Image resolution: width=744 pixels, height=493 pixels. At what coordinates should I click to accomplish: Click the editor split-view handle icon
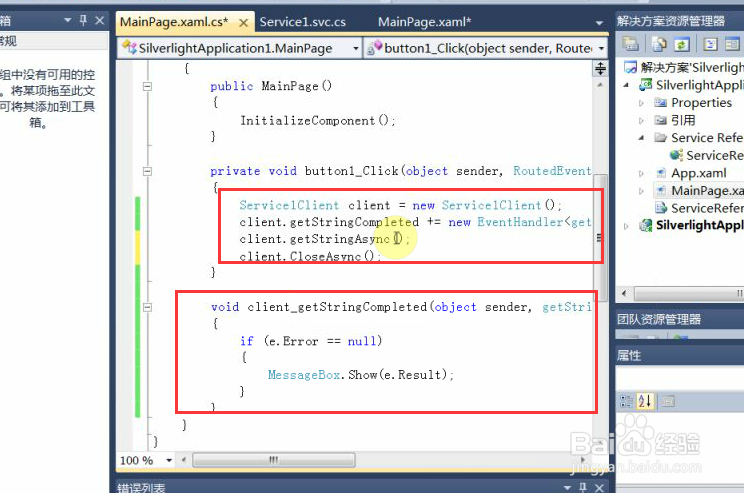tap(600, 68)
